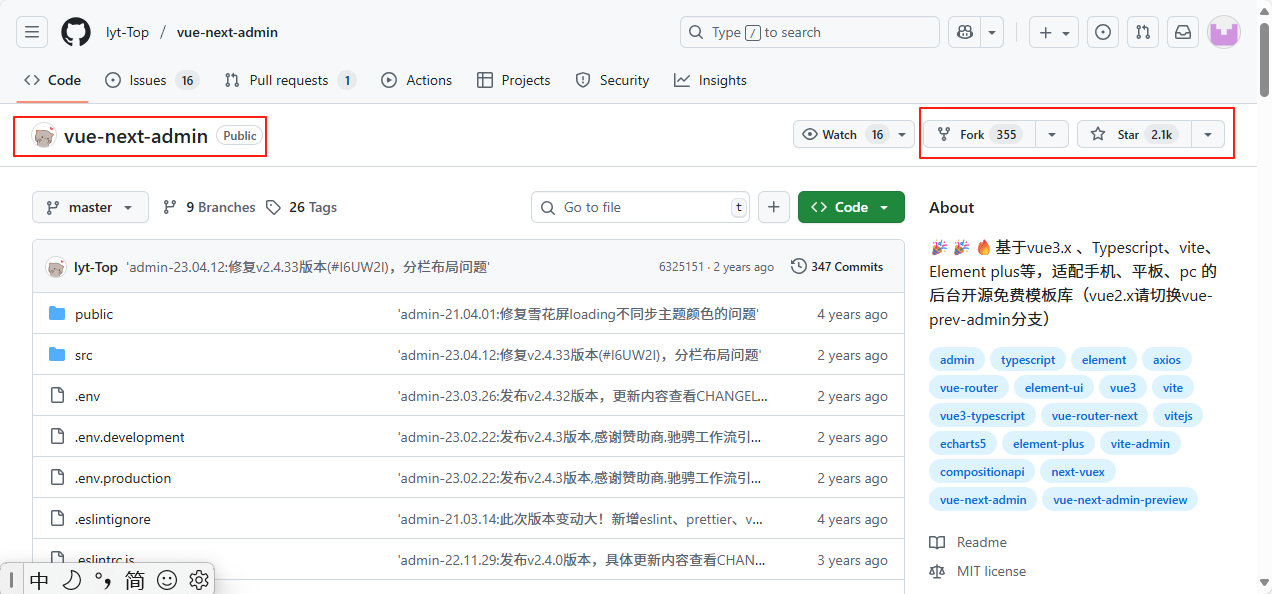
Task: Click the GitHub octocat logo
Action: 76,32
